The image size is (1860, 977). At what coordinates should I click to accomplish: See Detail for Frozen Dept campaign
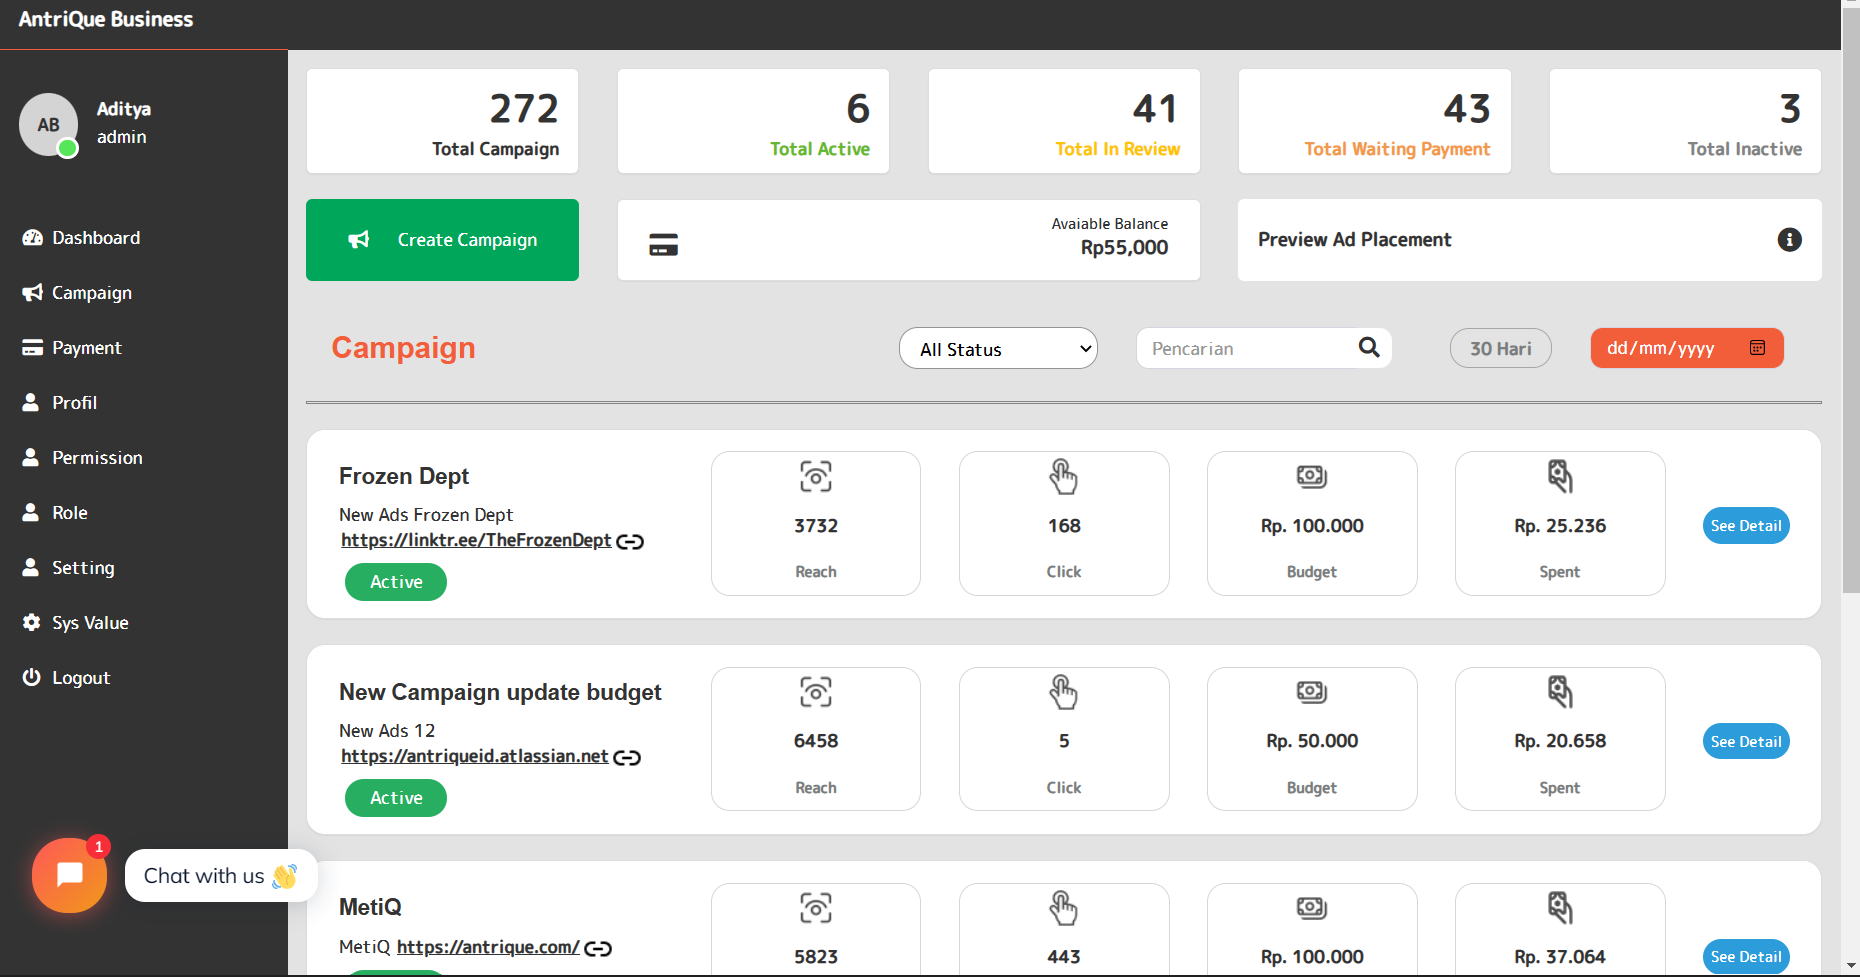tap(1745, 526)
